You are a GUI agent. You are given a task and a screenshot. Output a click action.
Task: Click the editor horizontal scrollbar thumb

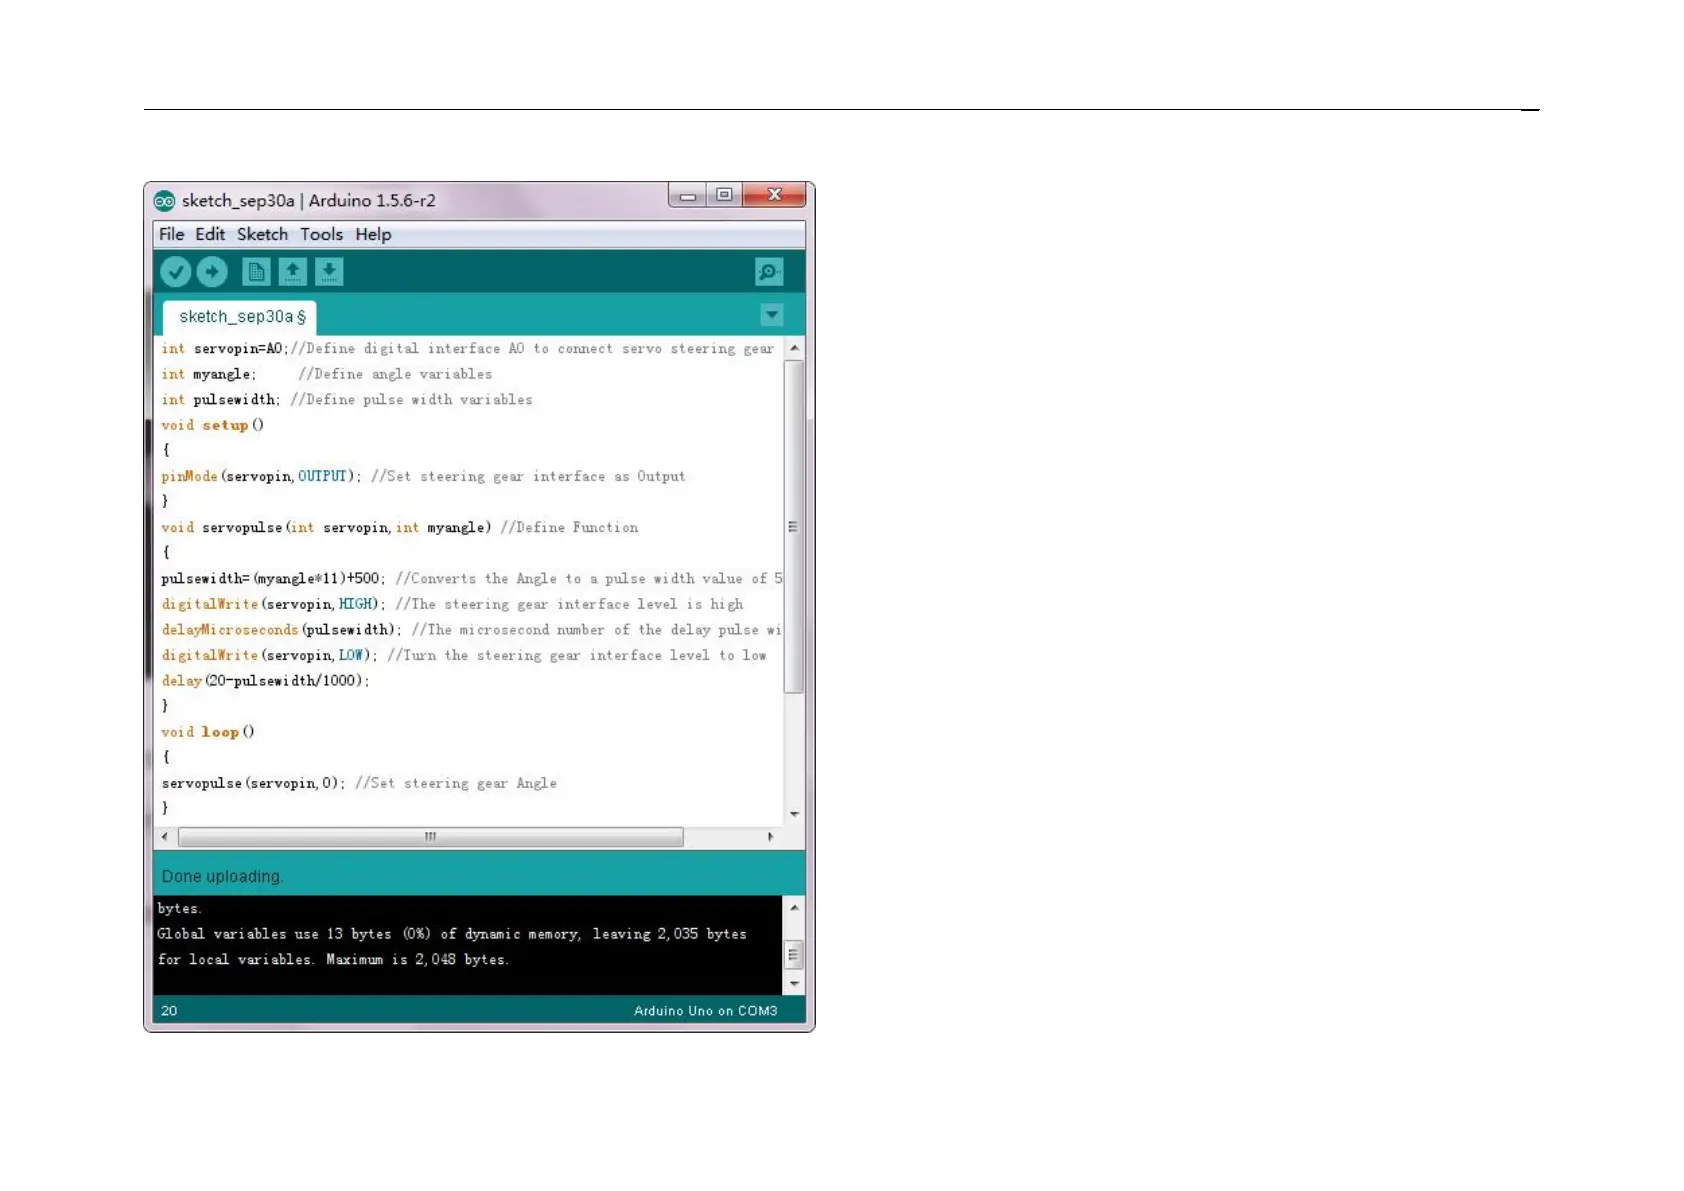[x=431, y=837]
